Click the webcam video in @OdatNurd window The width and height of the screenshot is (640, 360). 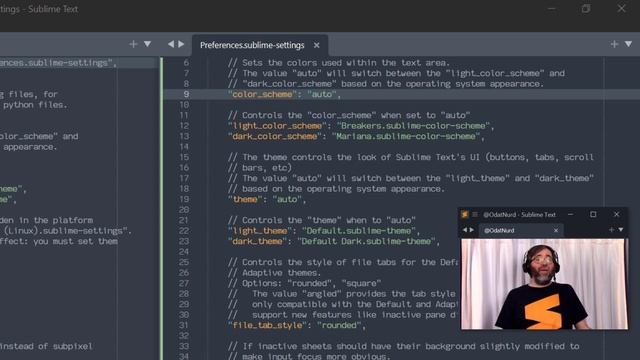[544, 284]
